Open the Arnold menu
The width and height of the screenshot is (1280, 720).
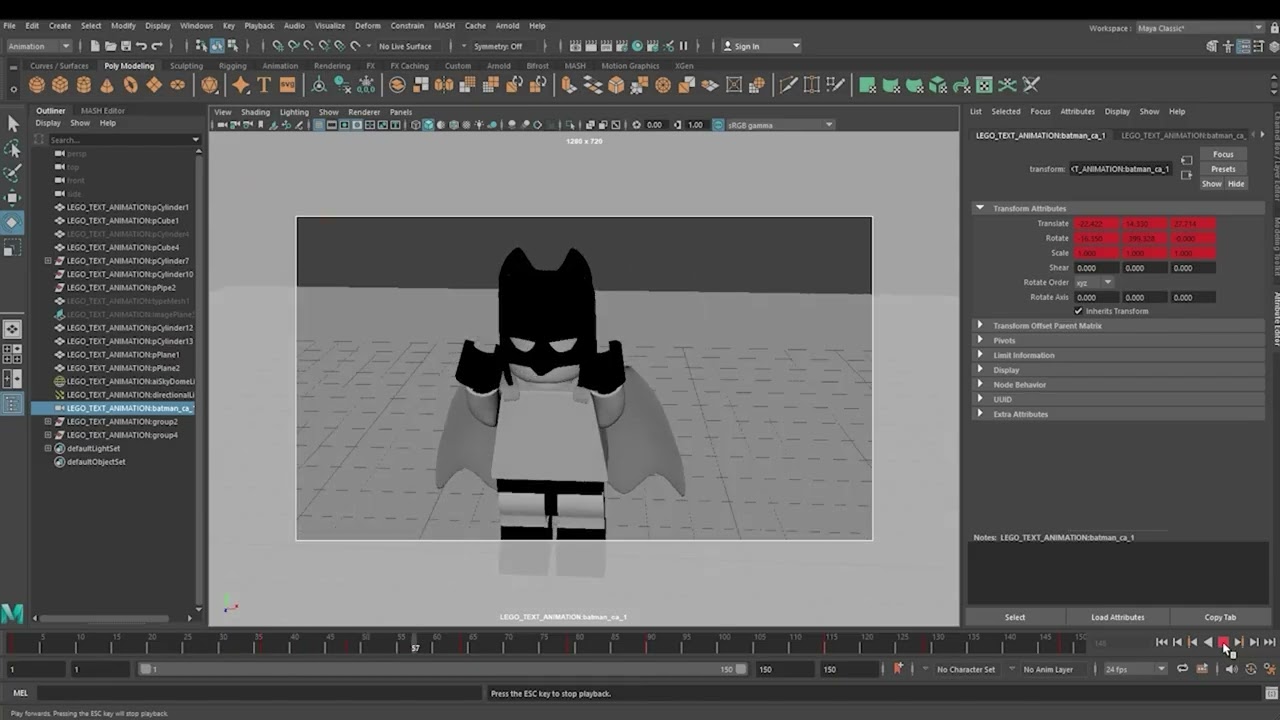(x=507, y=26)
